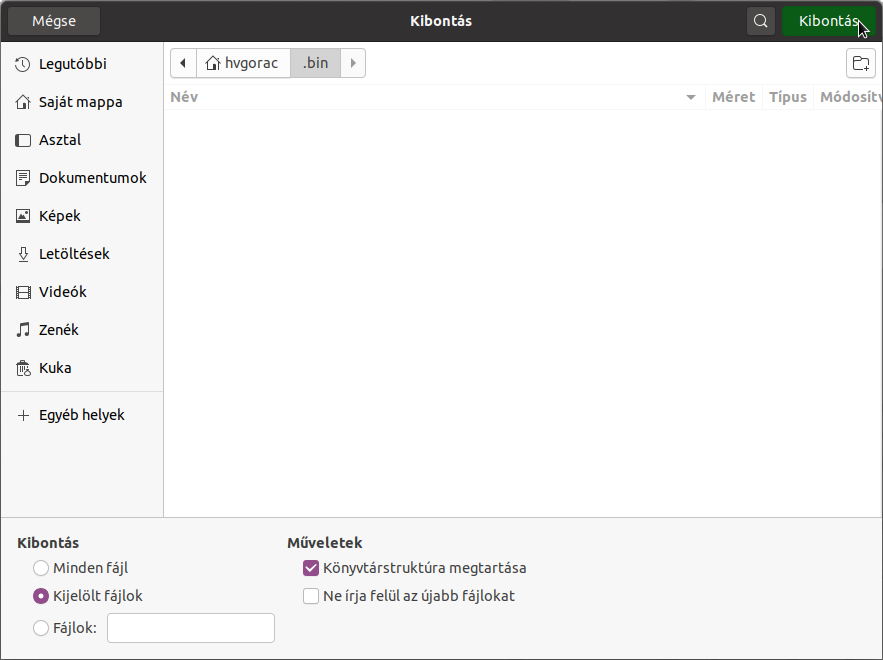883x660 pixels.
Task: Sort by the Módosítva column header
Action: tap(848, 97)
